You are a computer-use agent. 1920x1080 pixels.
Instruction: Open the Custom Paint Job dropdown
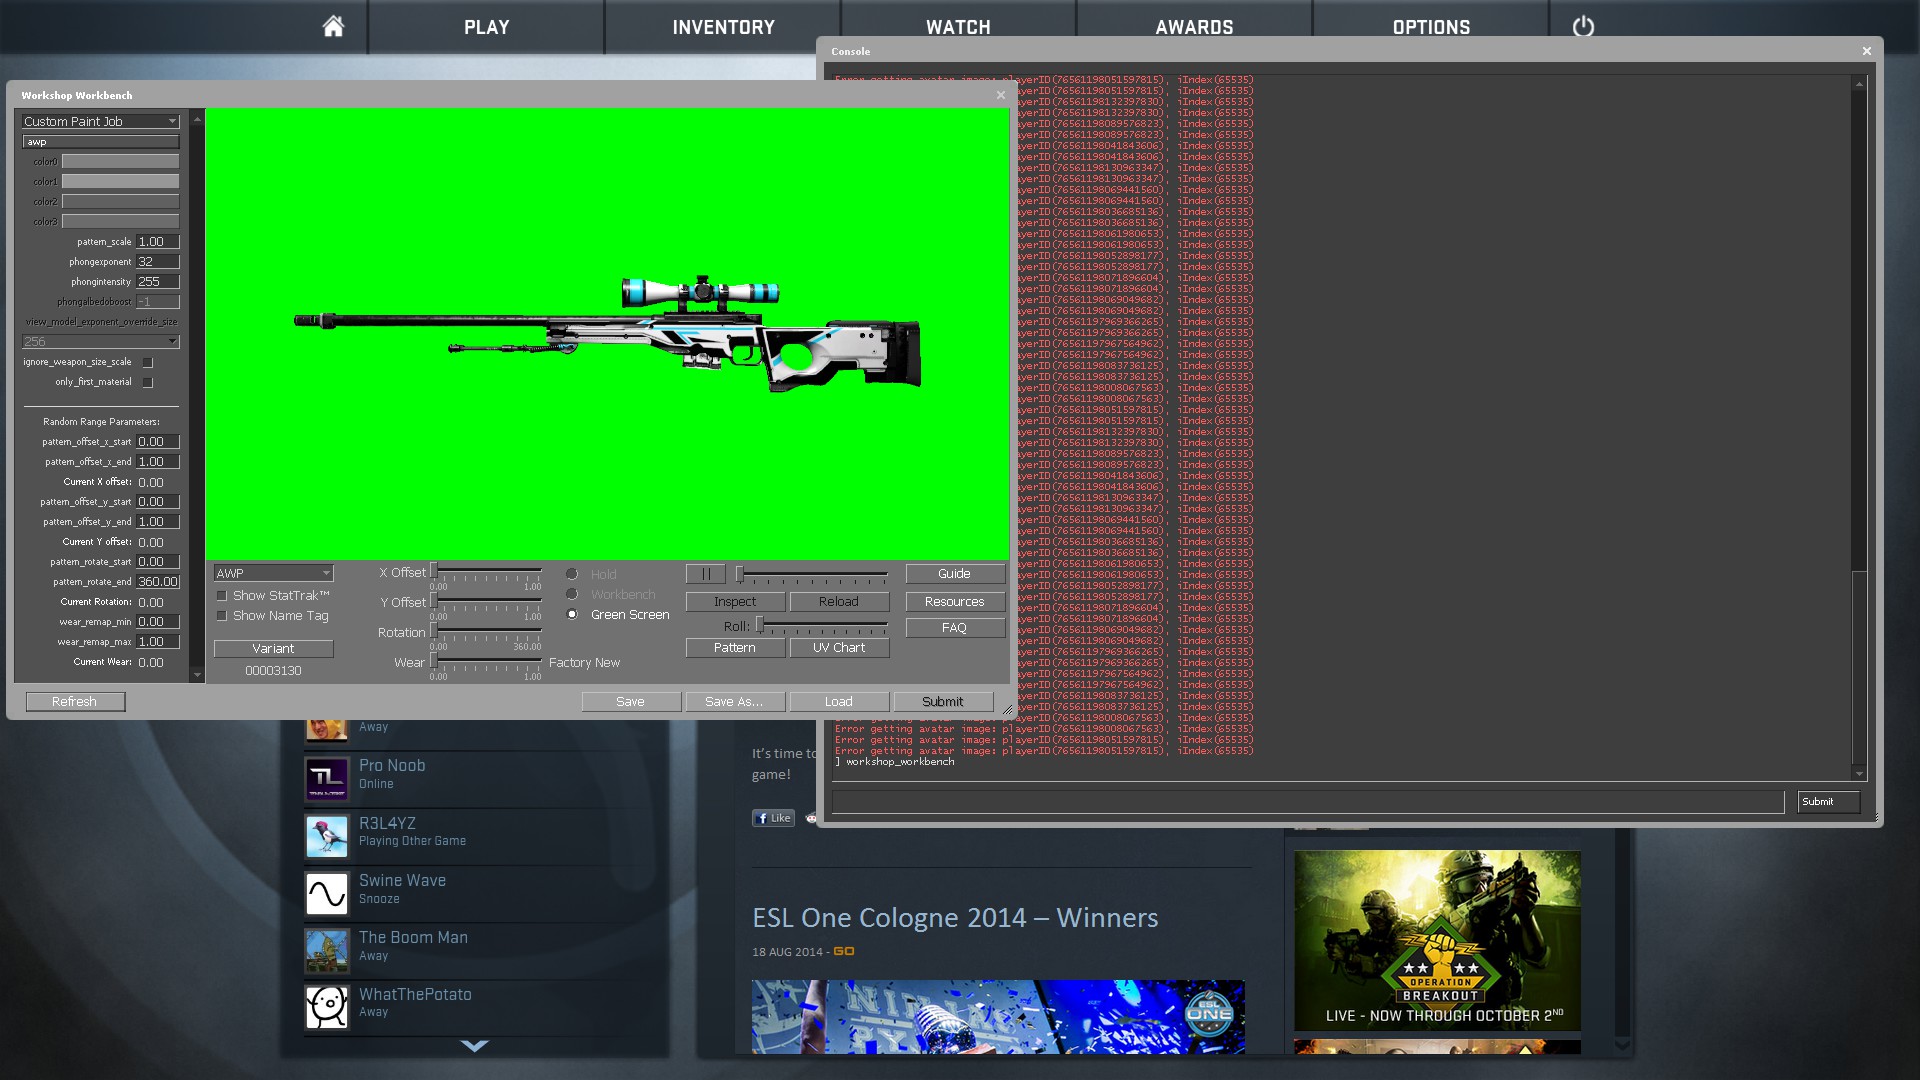[101, 121]
